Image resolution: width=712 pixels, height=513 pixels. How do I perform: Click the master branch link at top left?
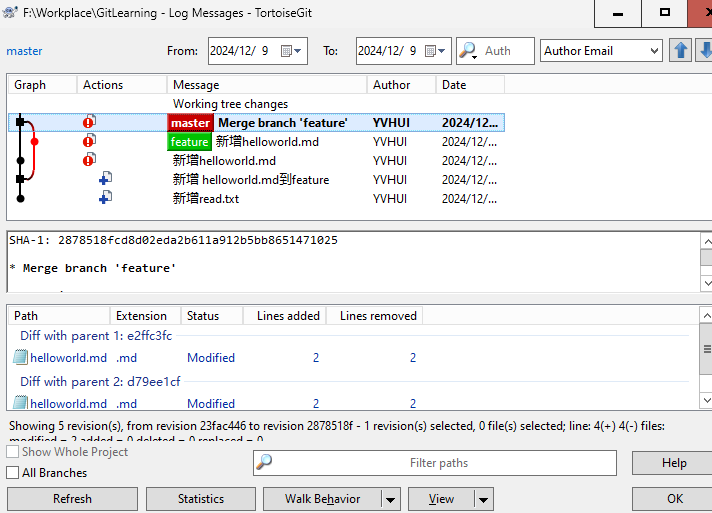pyautogui.click(x=25, y=50)
